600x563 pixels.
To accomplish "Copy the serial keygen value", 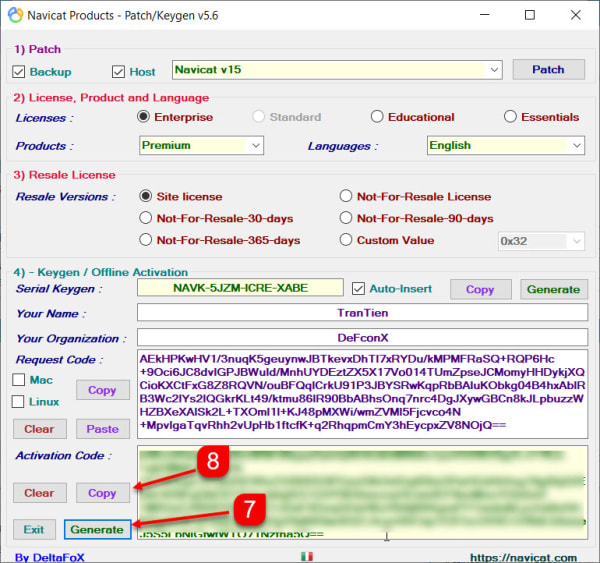I will [481, 289].
